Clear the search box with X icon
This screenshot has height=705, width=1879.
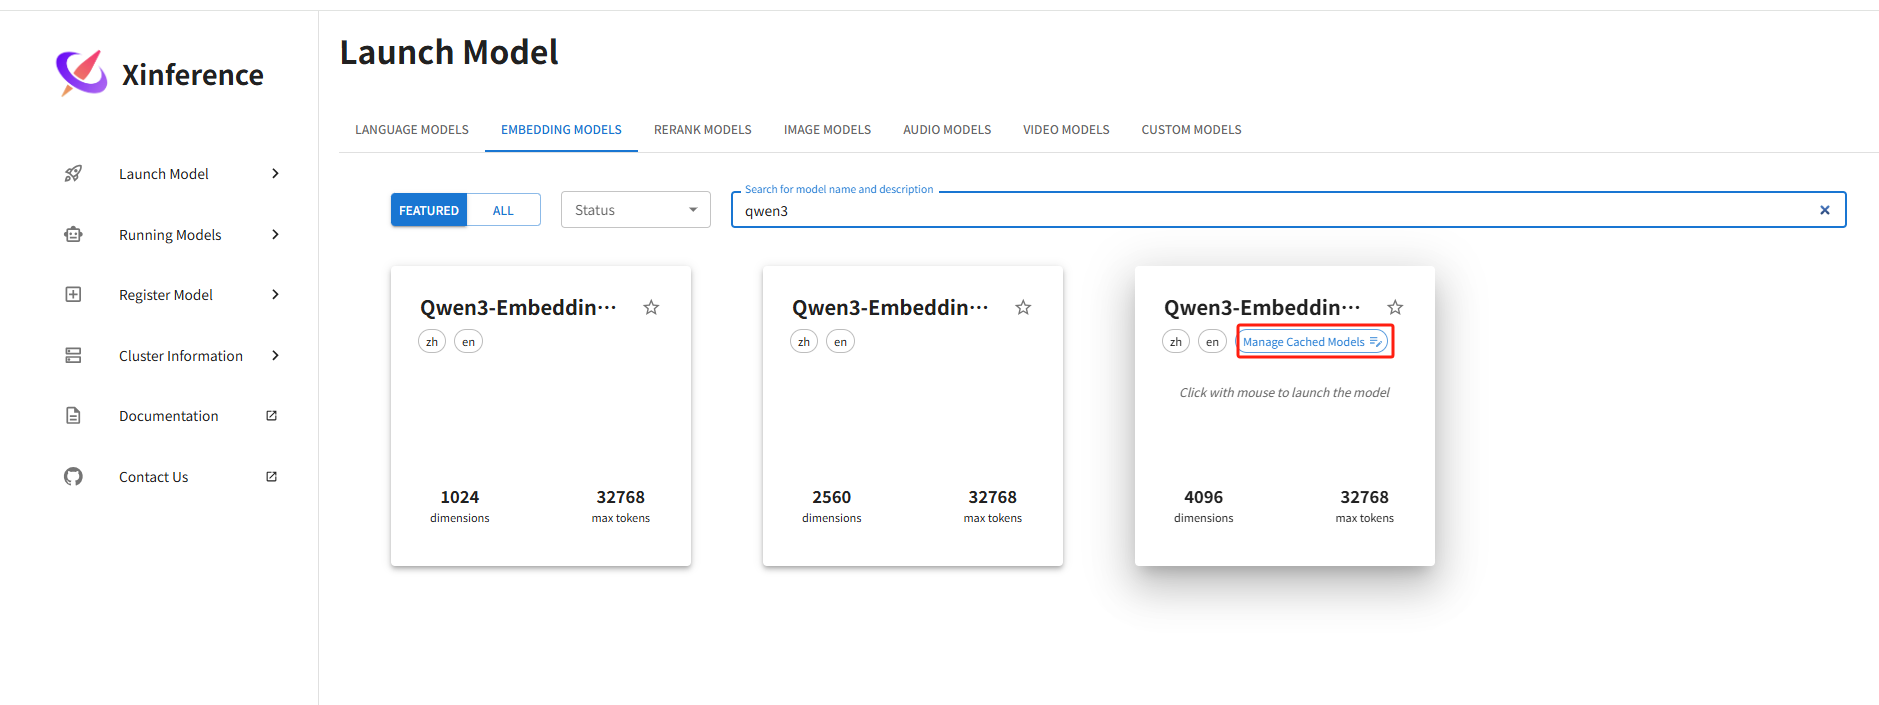pyautogui.click(x=1824, y=210)
